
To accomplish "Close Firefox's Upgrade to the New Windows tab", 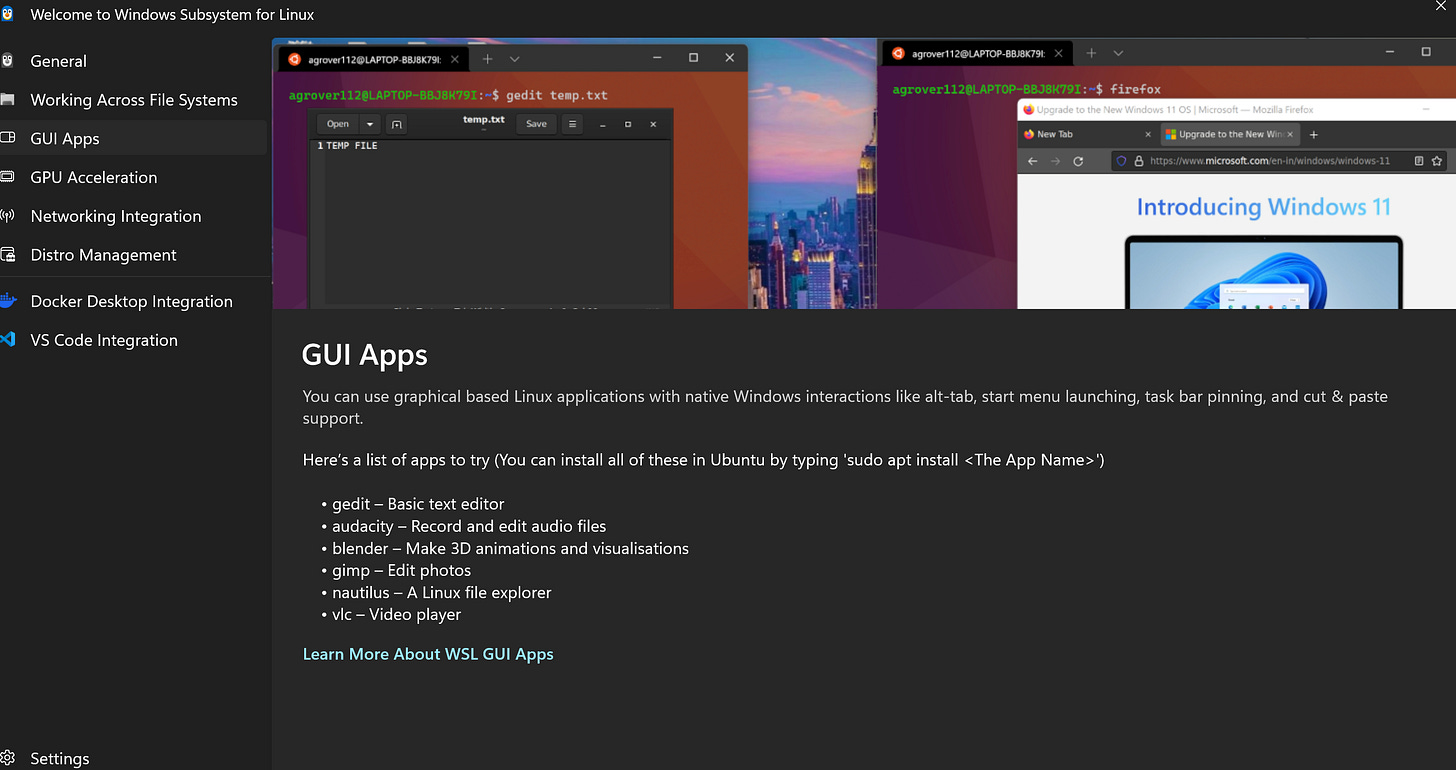I will click(x=1290, y=134).
